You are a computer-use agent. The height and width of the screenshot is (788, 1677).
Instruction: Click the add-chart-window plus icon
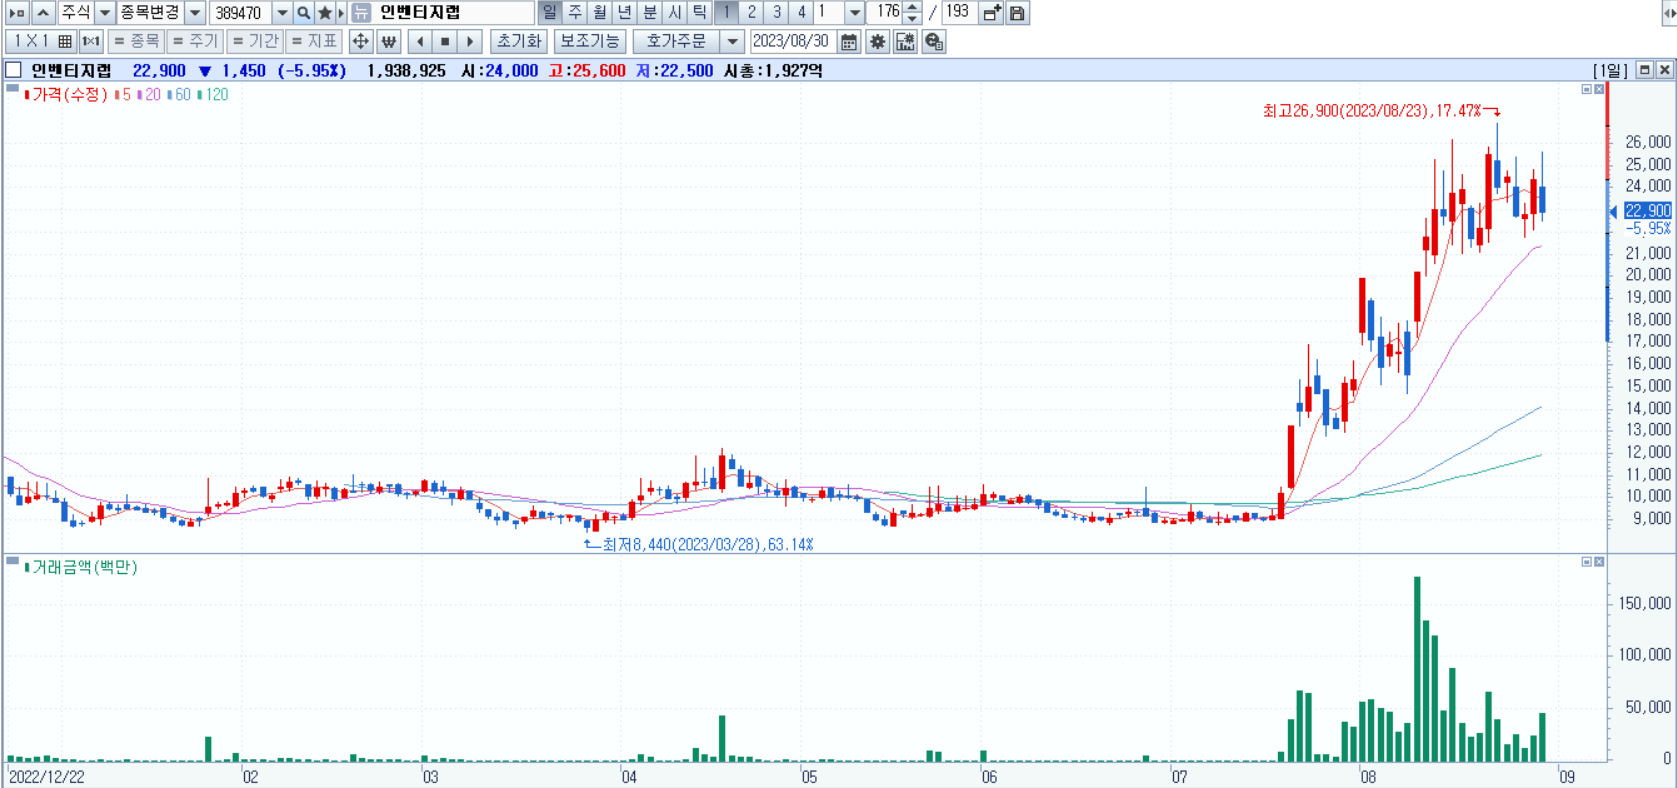coord(992,13)
